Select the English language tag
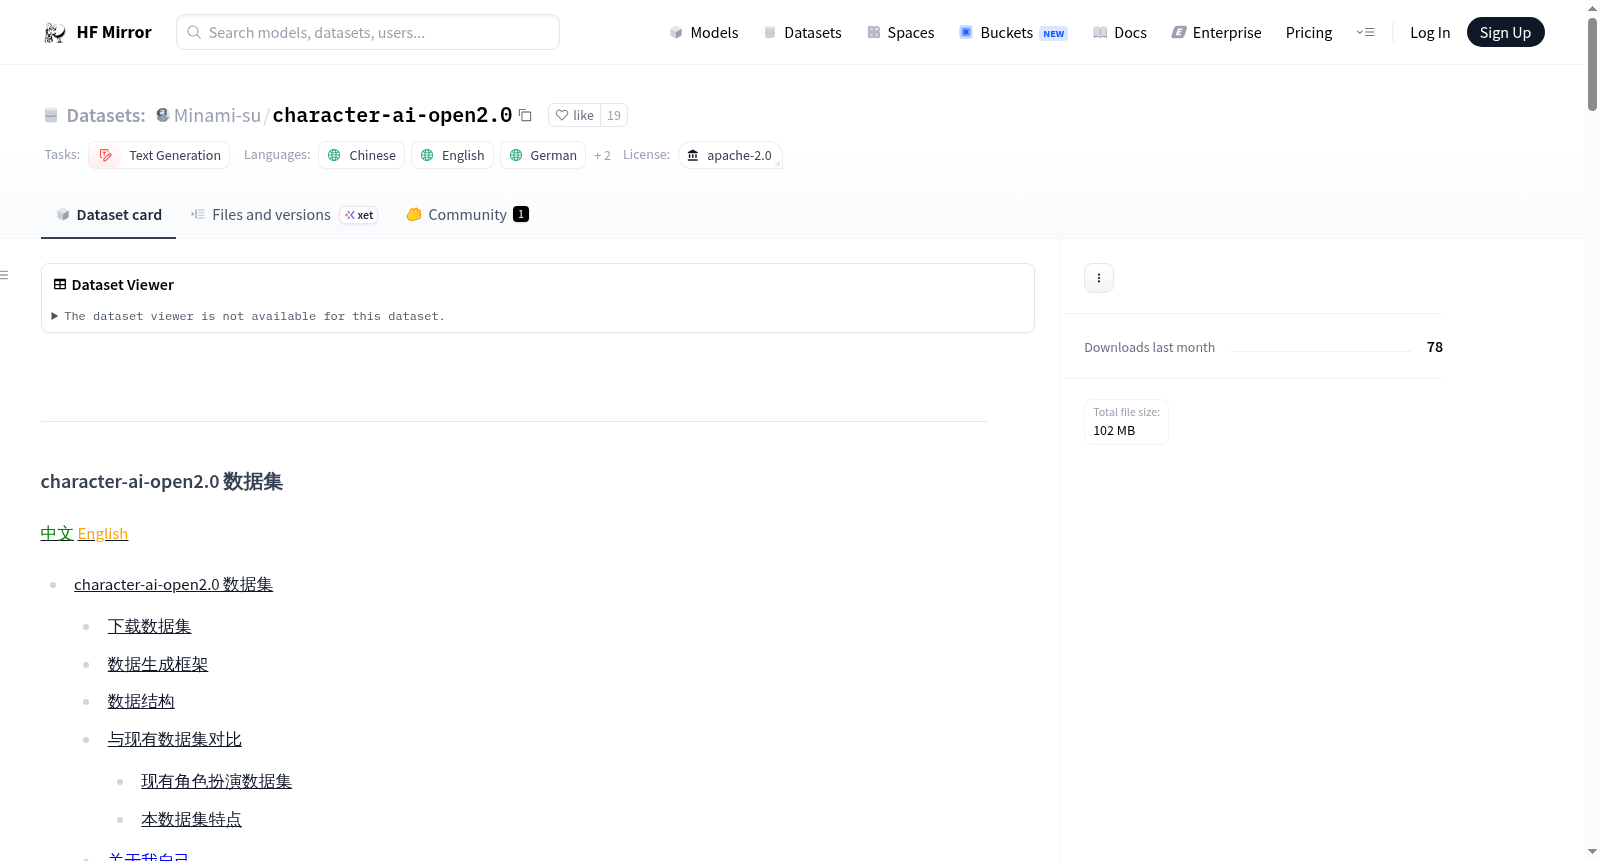The image size is (1600, 861). pos(453,155)
